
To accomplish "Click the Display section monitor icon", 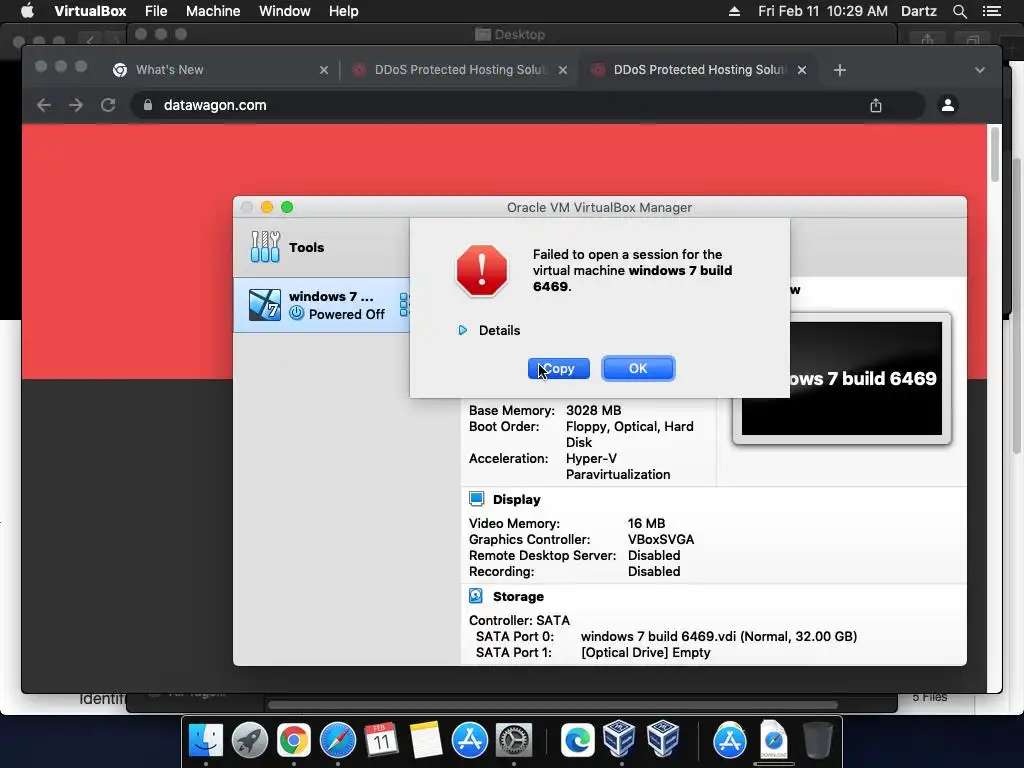I will (x=476, y=500).
